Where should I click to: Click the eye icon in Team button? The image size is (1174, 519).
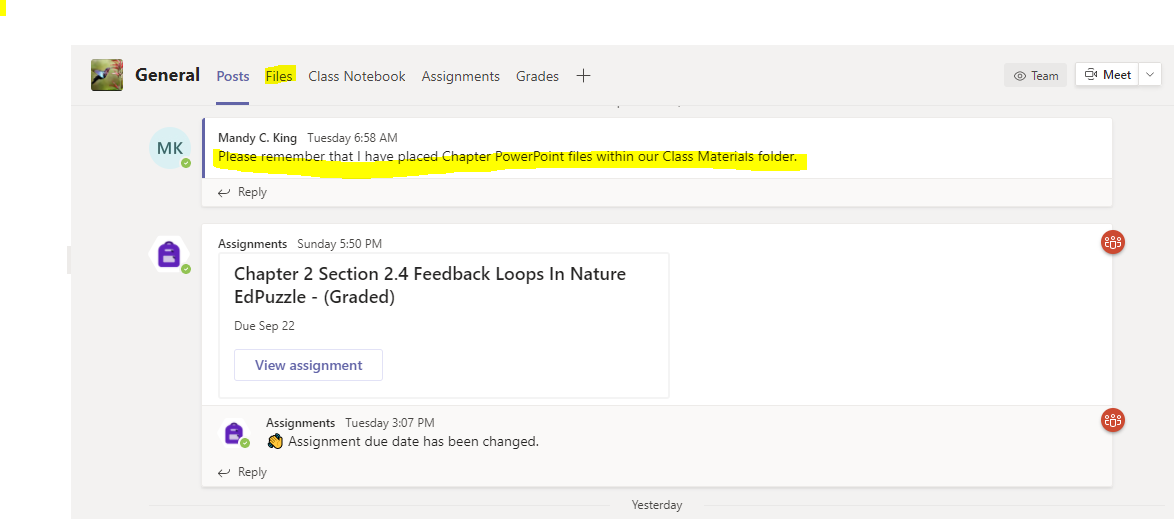(1019, 76)
